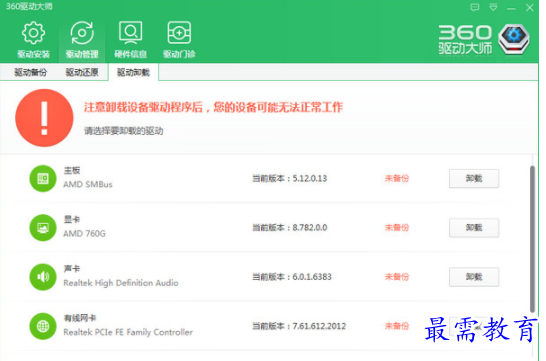Switch to the 驱动还原 tab
Screen dimensions: 546x361
tap(82, 72)
